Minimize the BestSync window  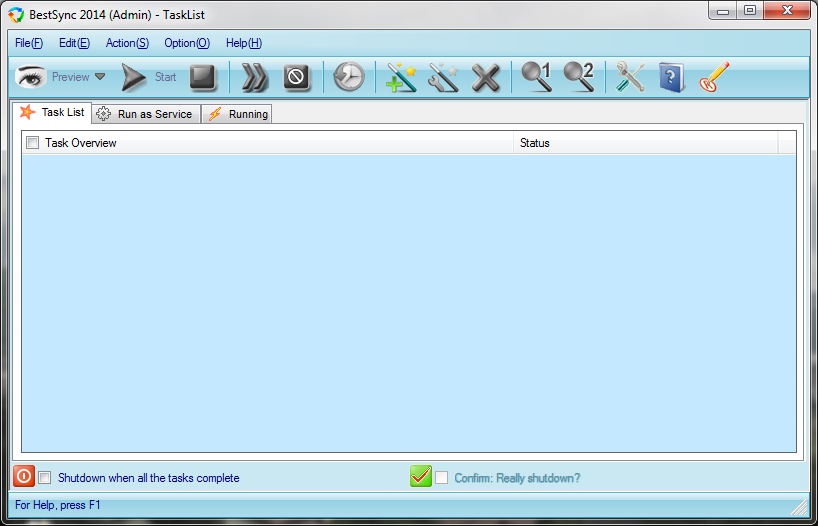point(723,11)
